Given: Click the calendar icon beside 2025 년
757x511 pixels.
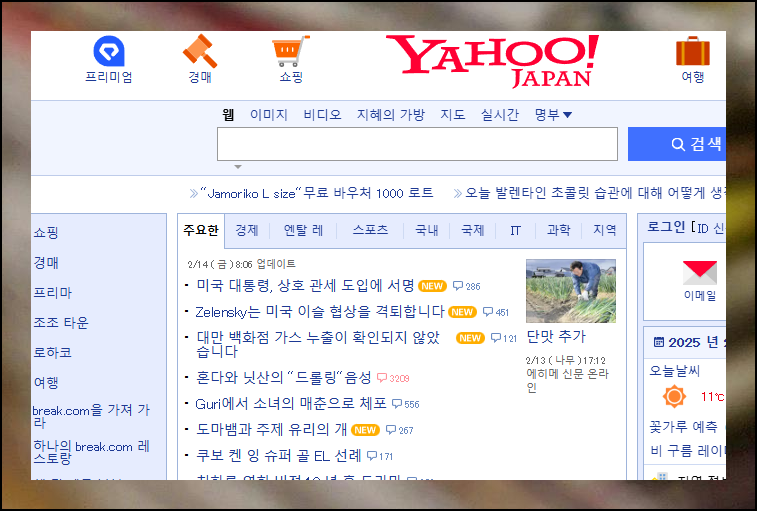Looking at the screenshot, I should click(x=659, y=342).
